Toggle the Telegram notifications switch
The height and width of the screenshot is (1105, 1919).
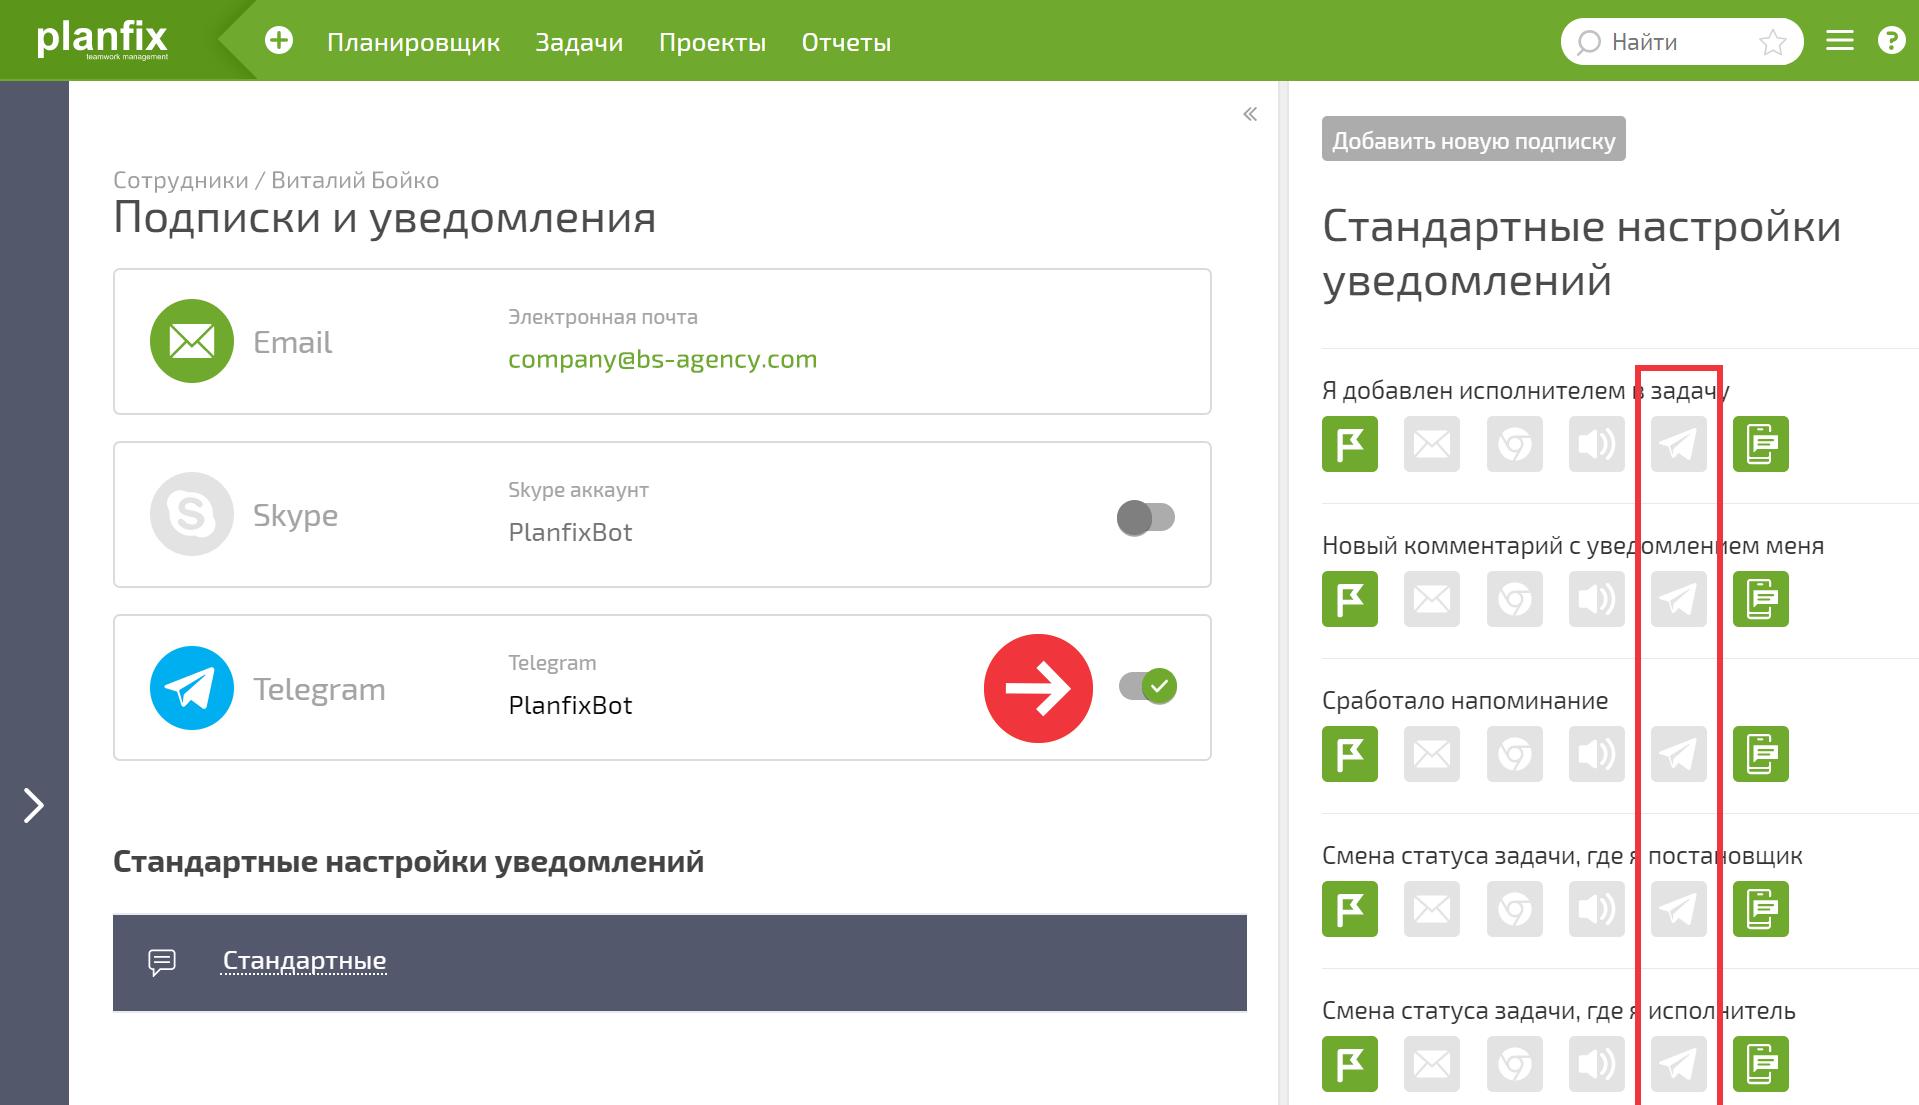[1148, 686]
